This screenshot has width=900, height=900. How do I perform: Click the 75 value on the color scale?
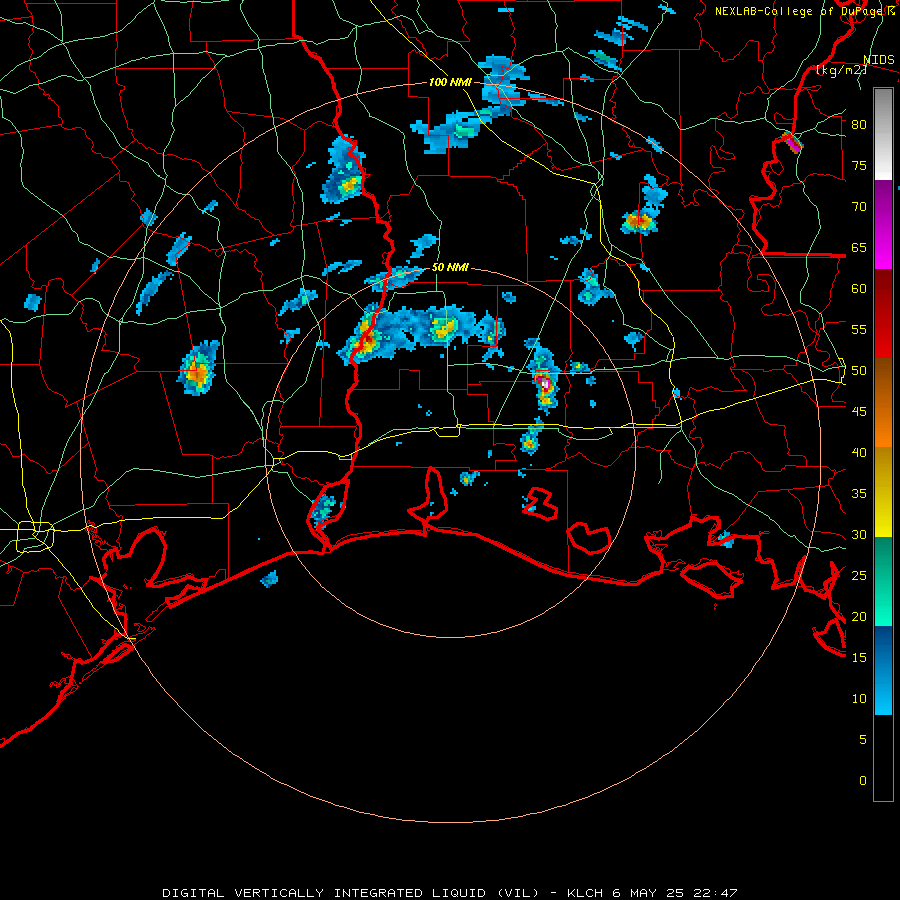[859, 165]
